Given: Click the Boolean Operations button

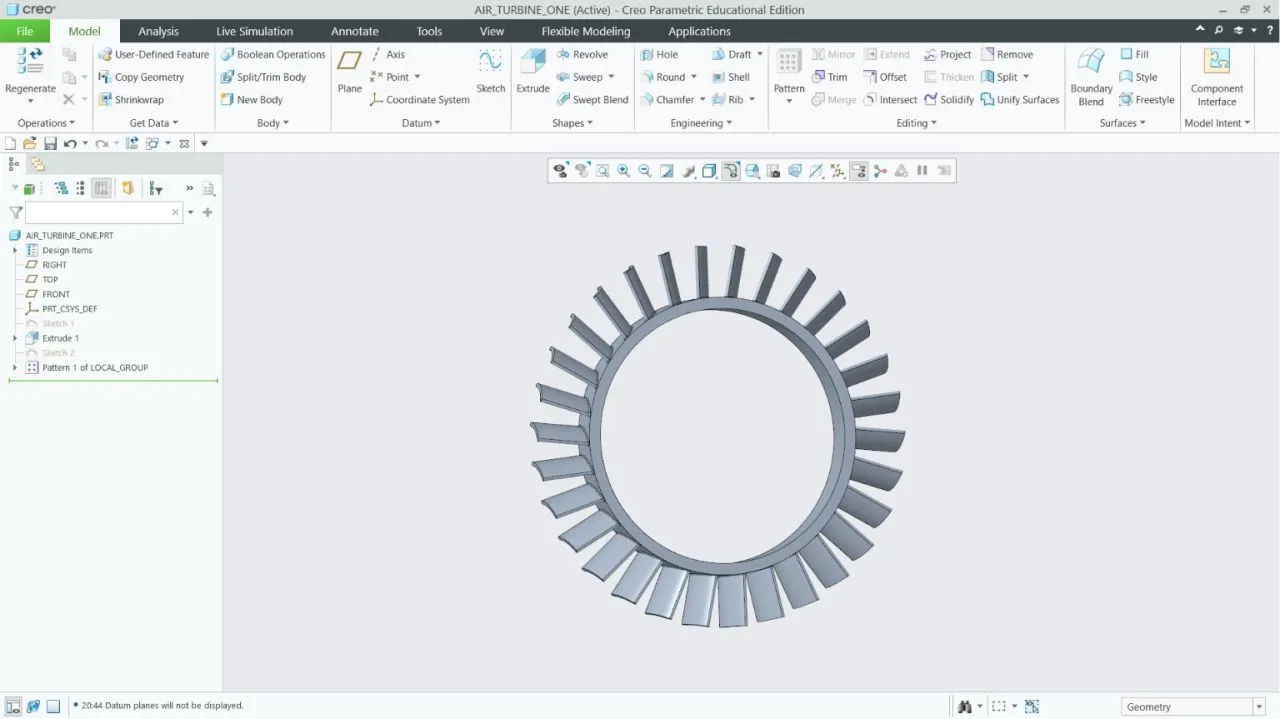Looking at the screenshot, I should point(273,55).
